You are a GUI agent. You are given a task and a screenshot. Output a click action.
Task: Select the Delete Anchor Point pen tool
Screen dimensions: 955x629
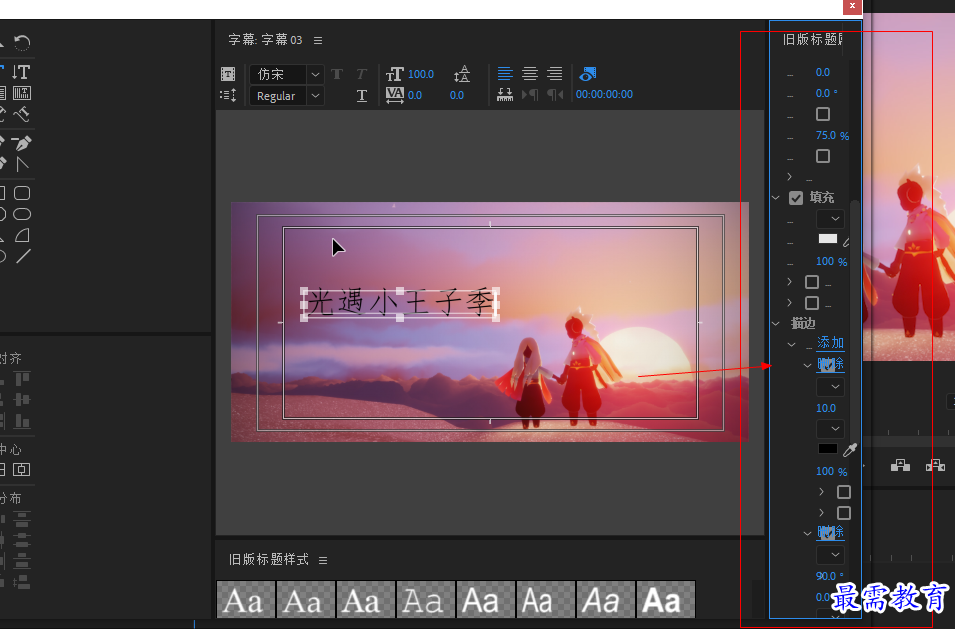22,144
